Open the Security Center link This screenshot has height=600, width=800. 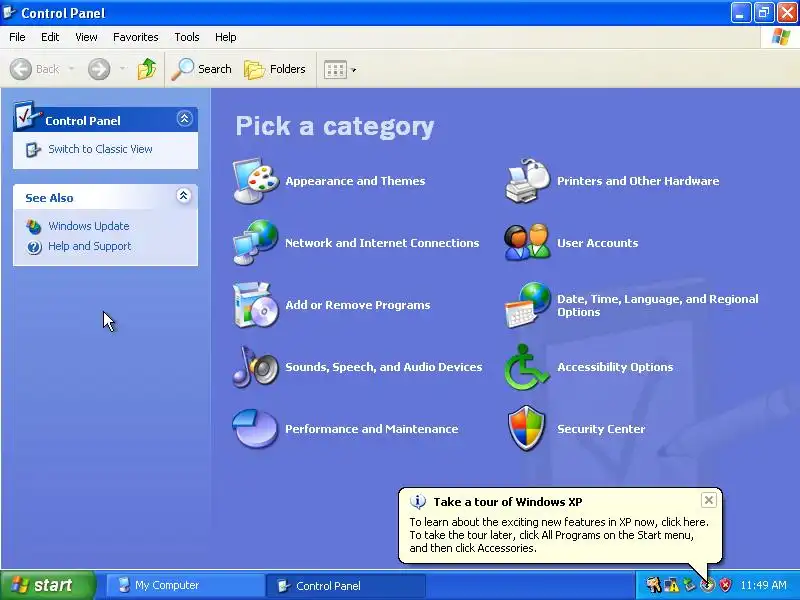pyautogui.click(x=601, y=429)
